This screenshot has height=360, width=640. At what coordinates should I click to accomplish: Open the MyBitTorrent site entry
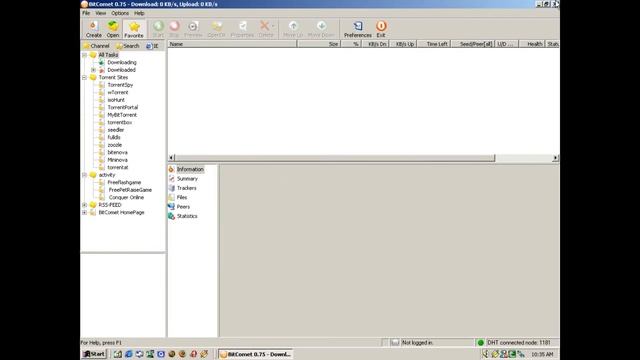pyautogui.click(x=122, y=115)
